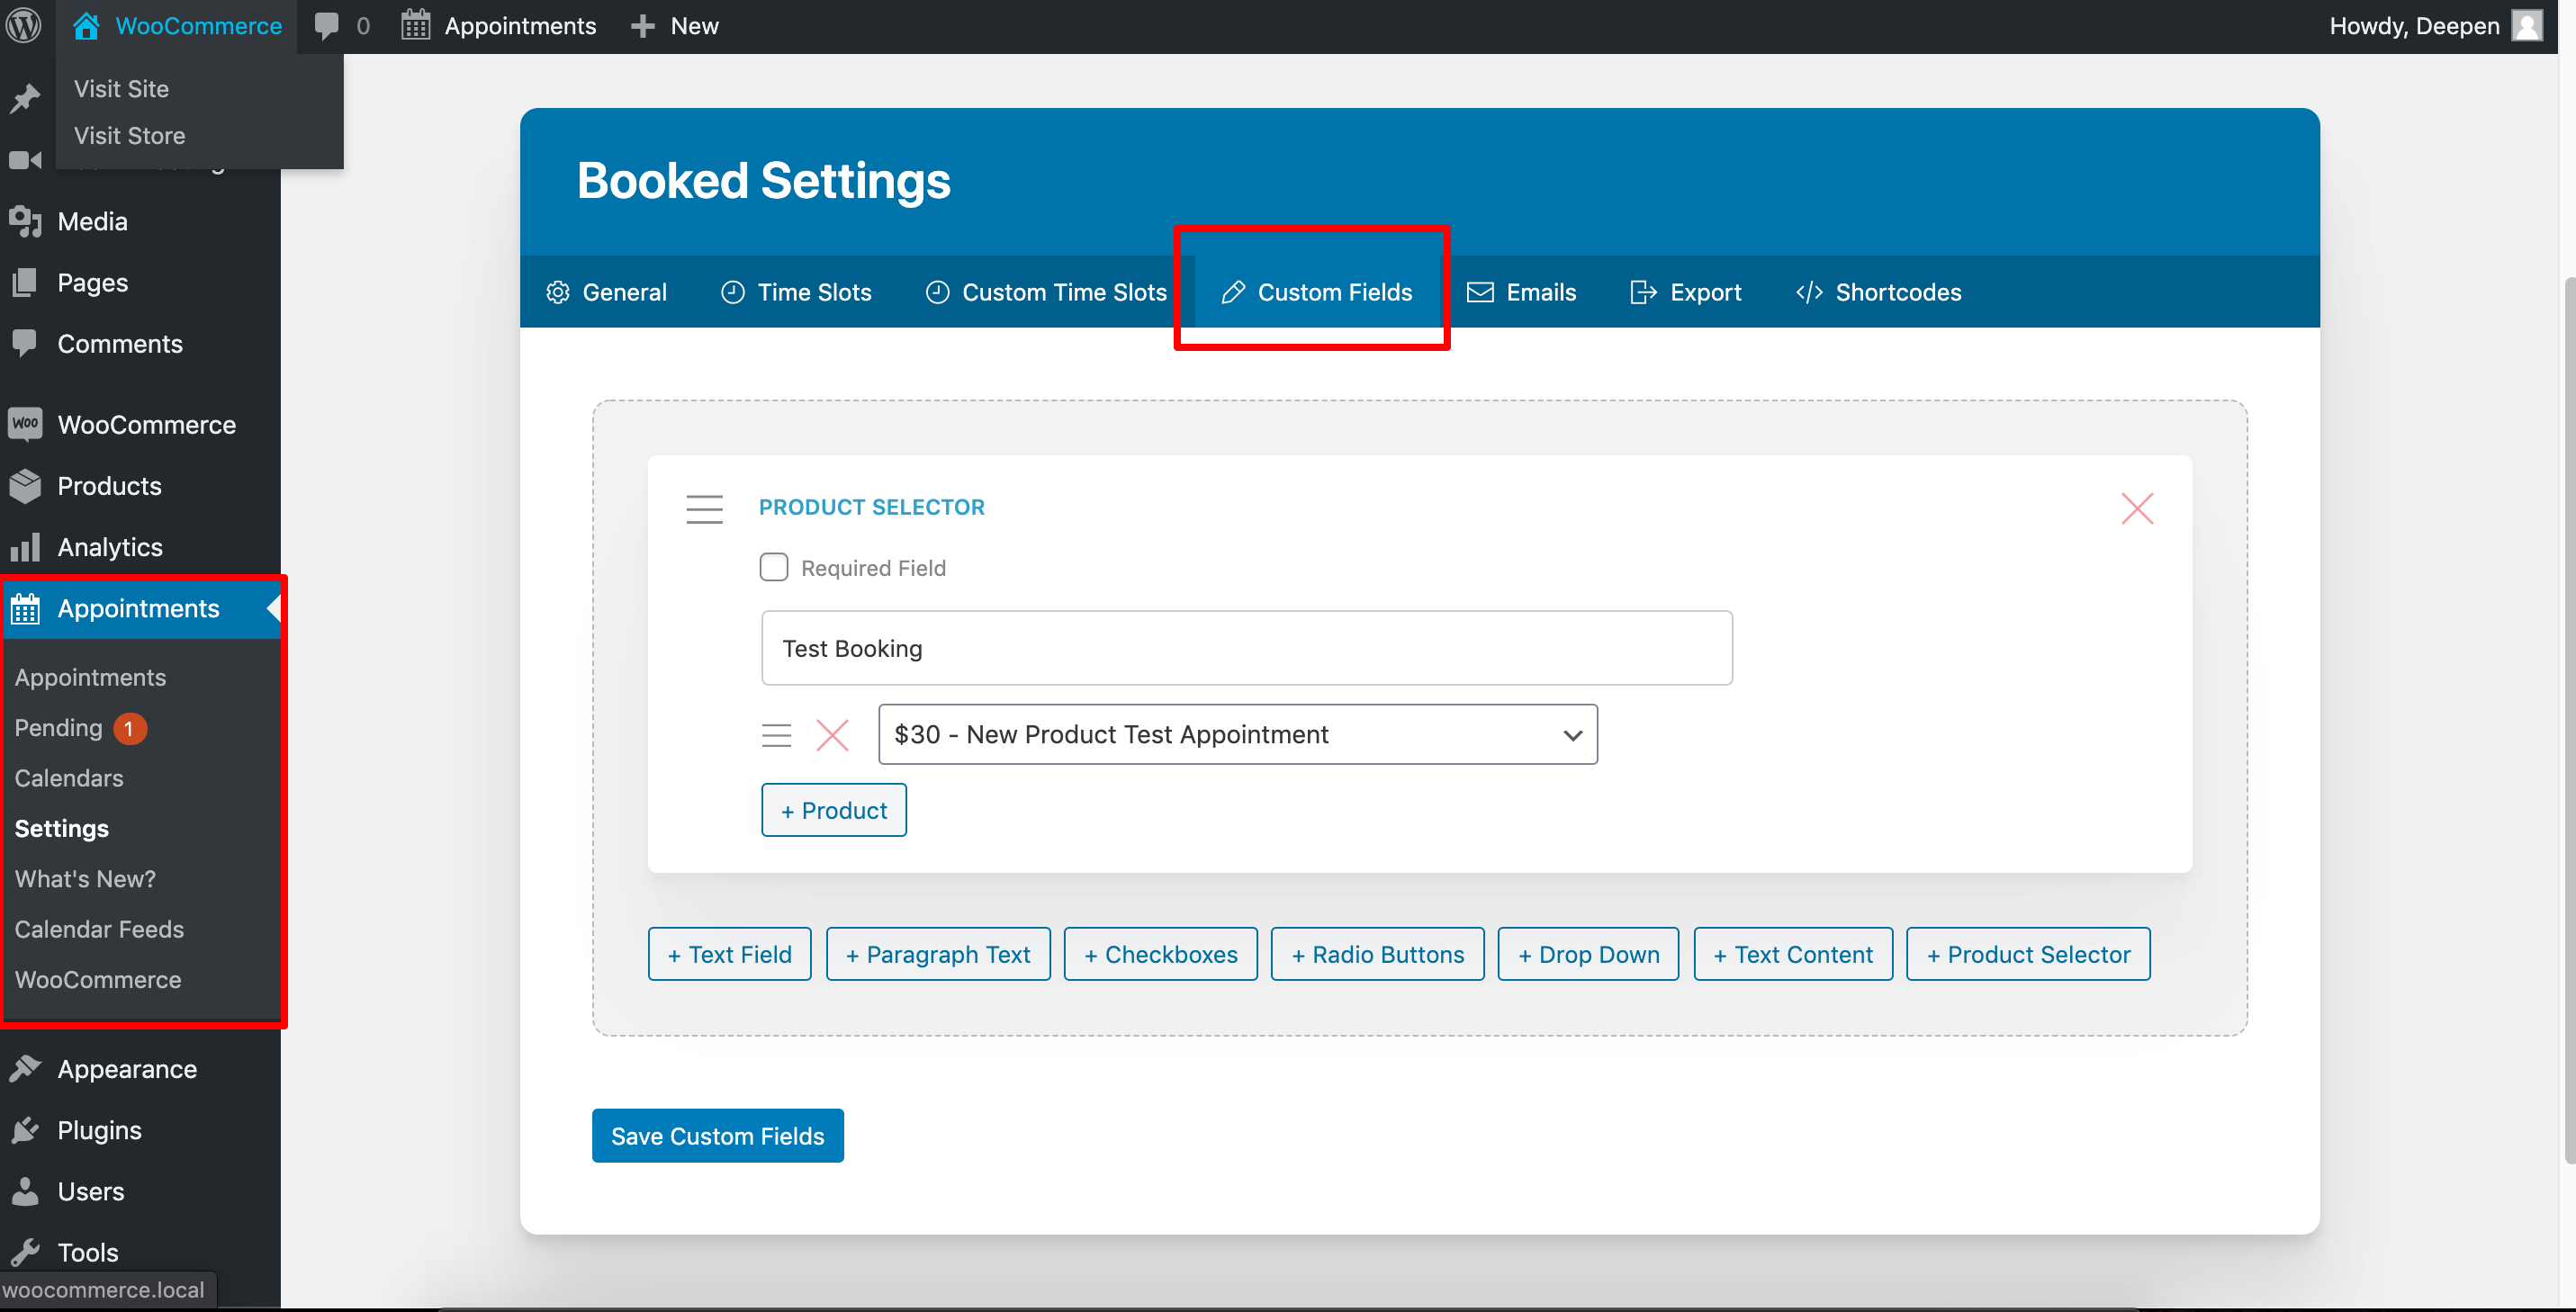Screen dimensions: 2576x1312
Task: Toggle the Required Field checkbox
Action: tap(773, 566)
